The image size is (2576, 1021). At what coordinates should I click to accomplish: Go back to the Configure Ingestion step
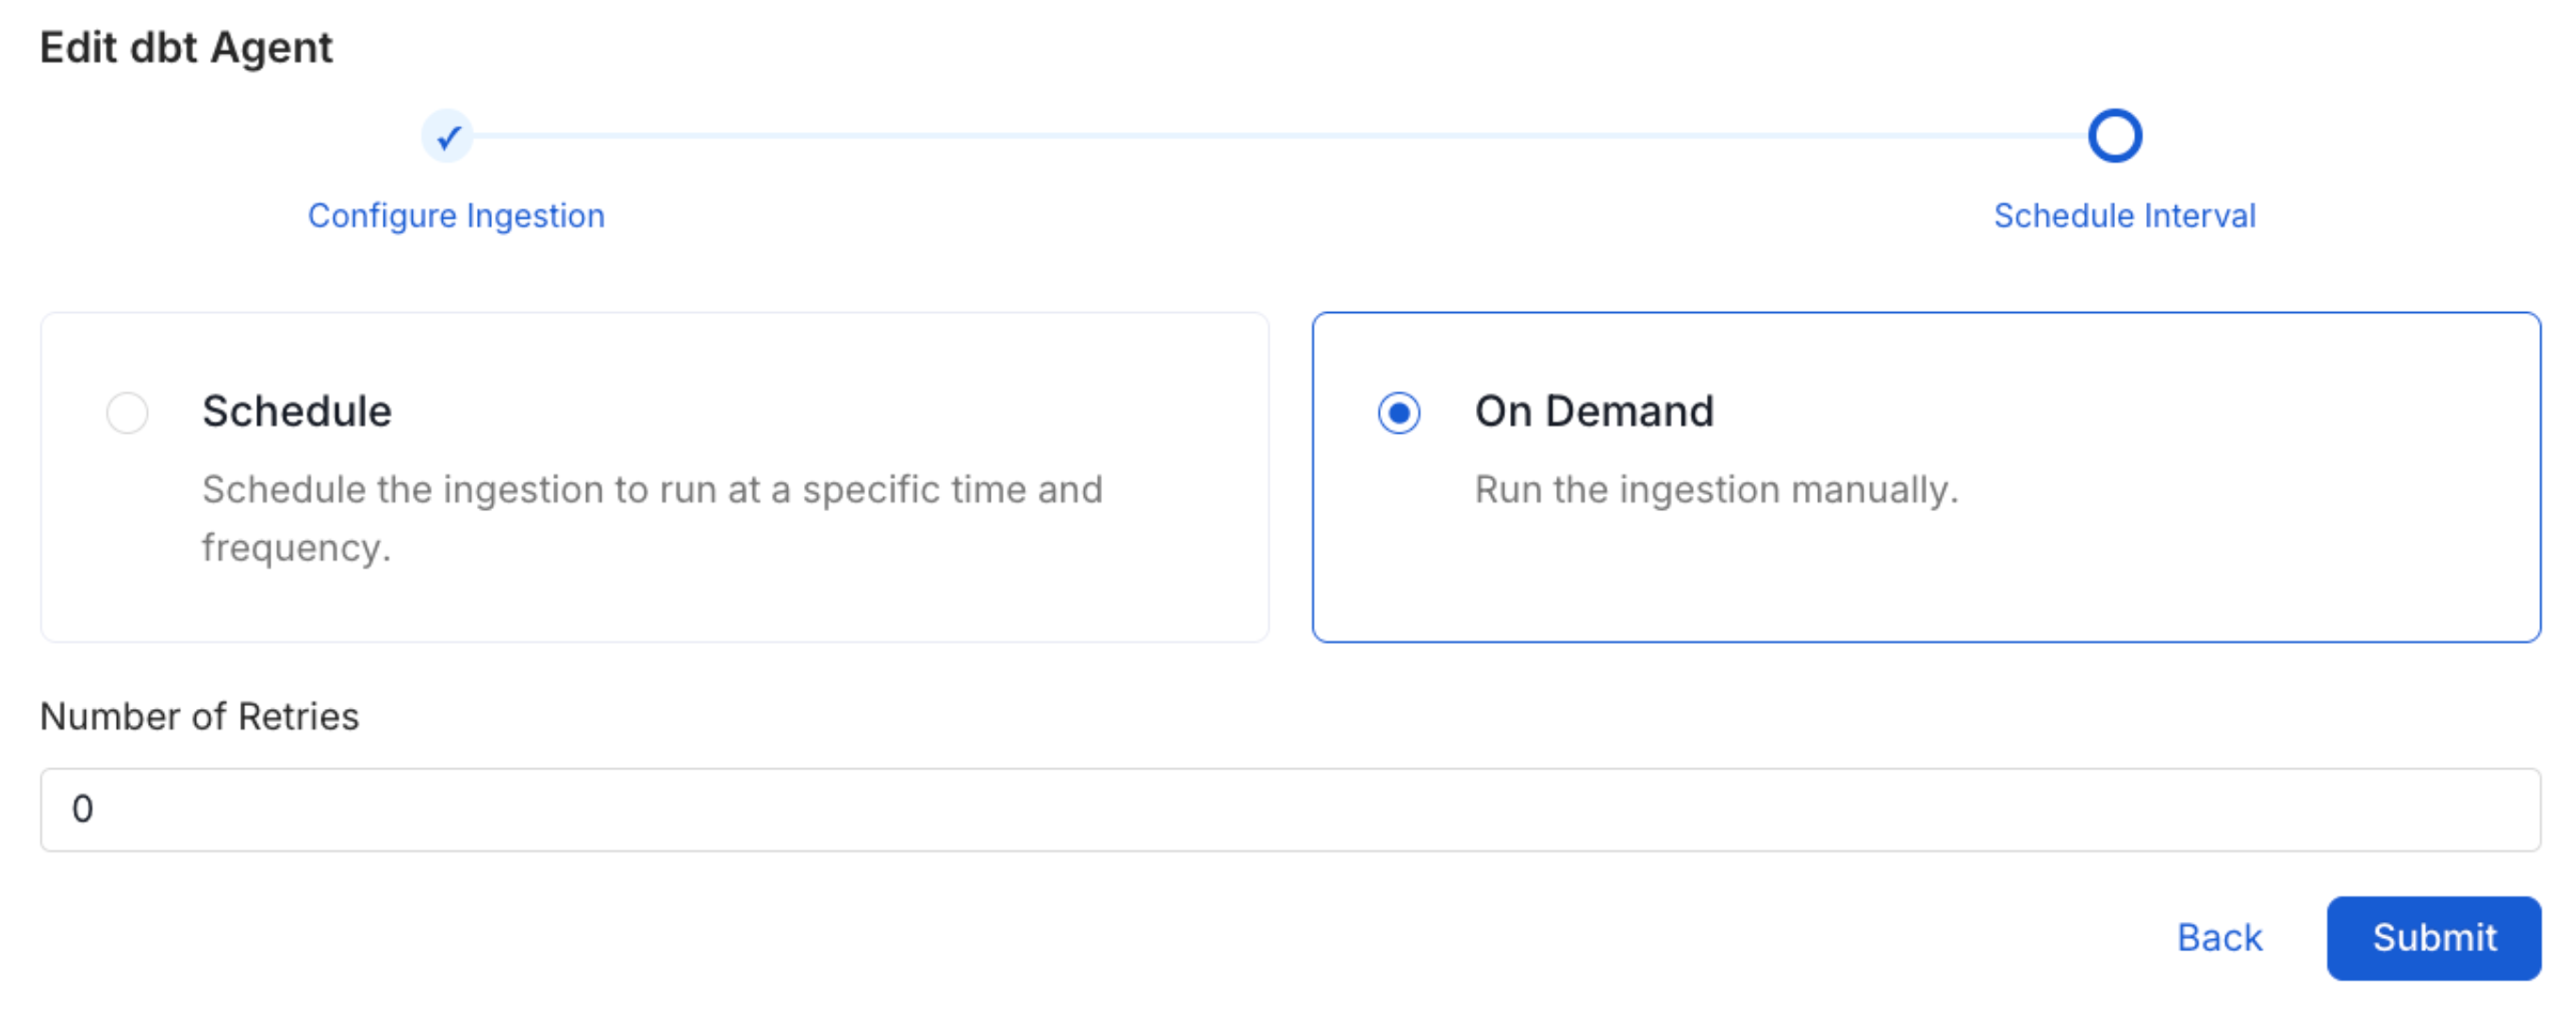(x=457, y=215)
